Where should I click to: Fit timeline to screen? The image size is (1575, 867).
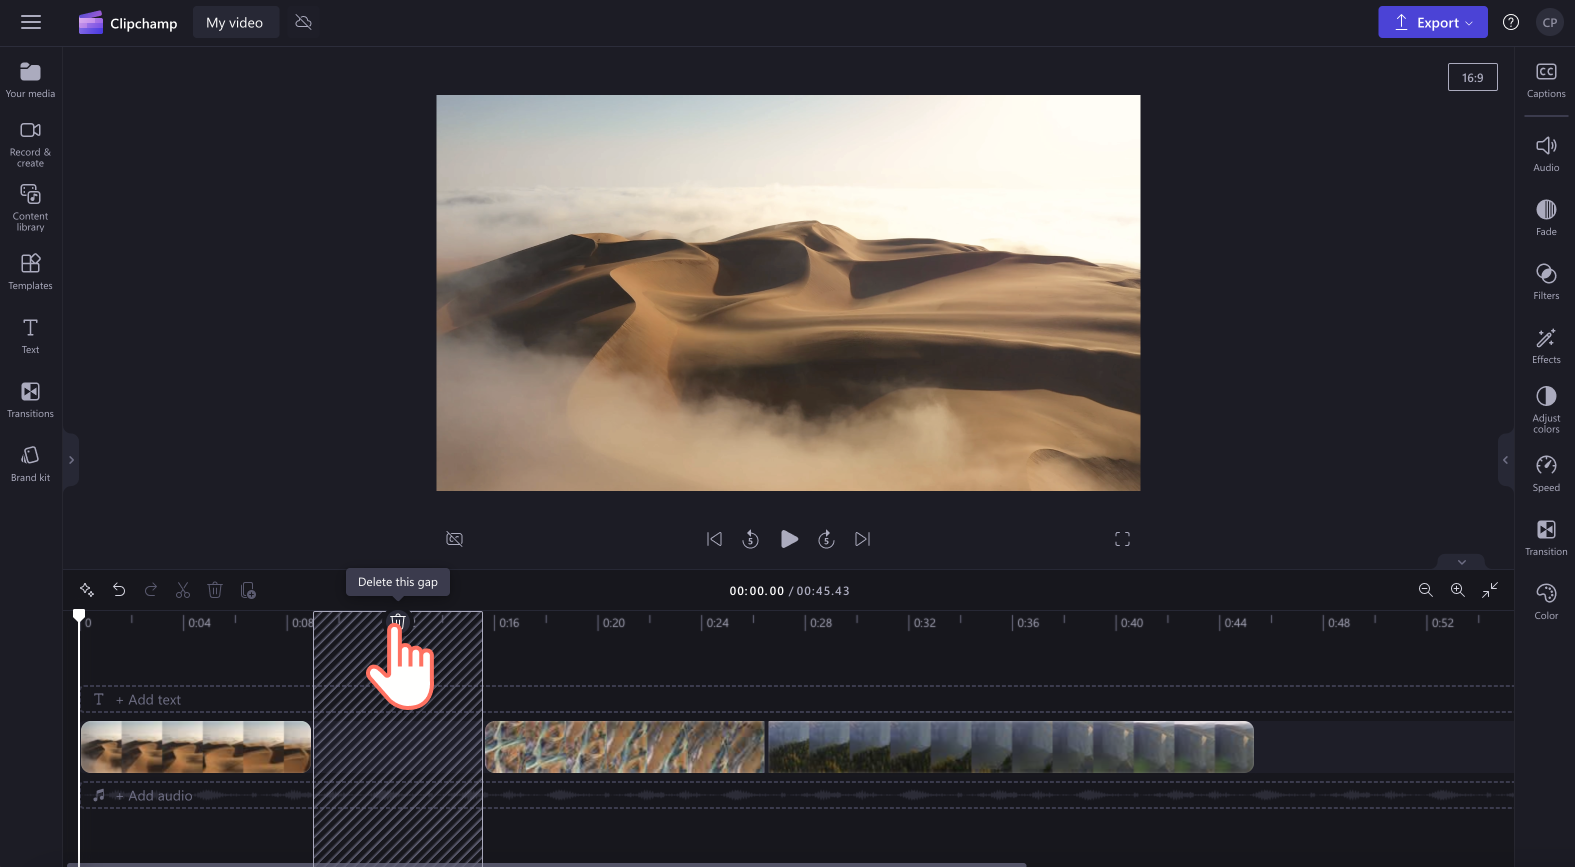pos(1490,590)
